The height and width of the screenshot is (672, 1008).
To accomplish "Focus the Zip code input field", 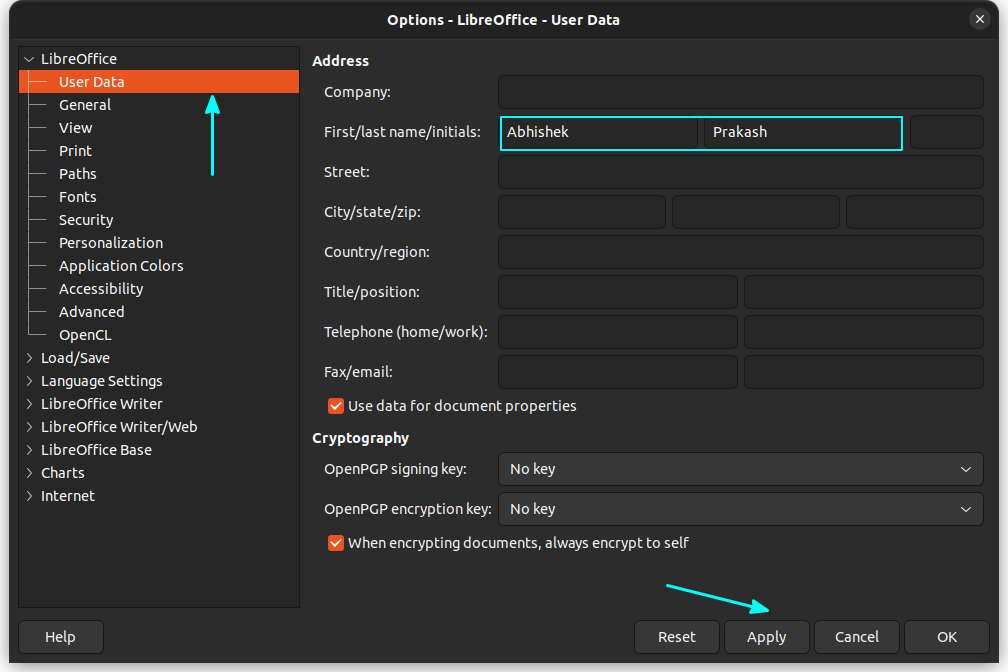I will (x=915, y=212).
